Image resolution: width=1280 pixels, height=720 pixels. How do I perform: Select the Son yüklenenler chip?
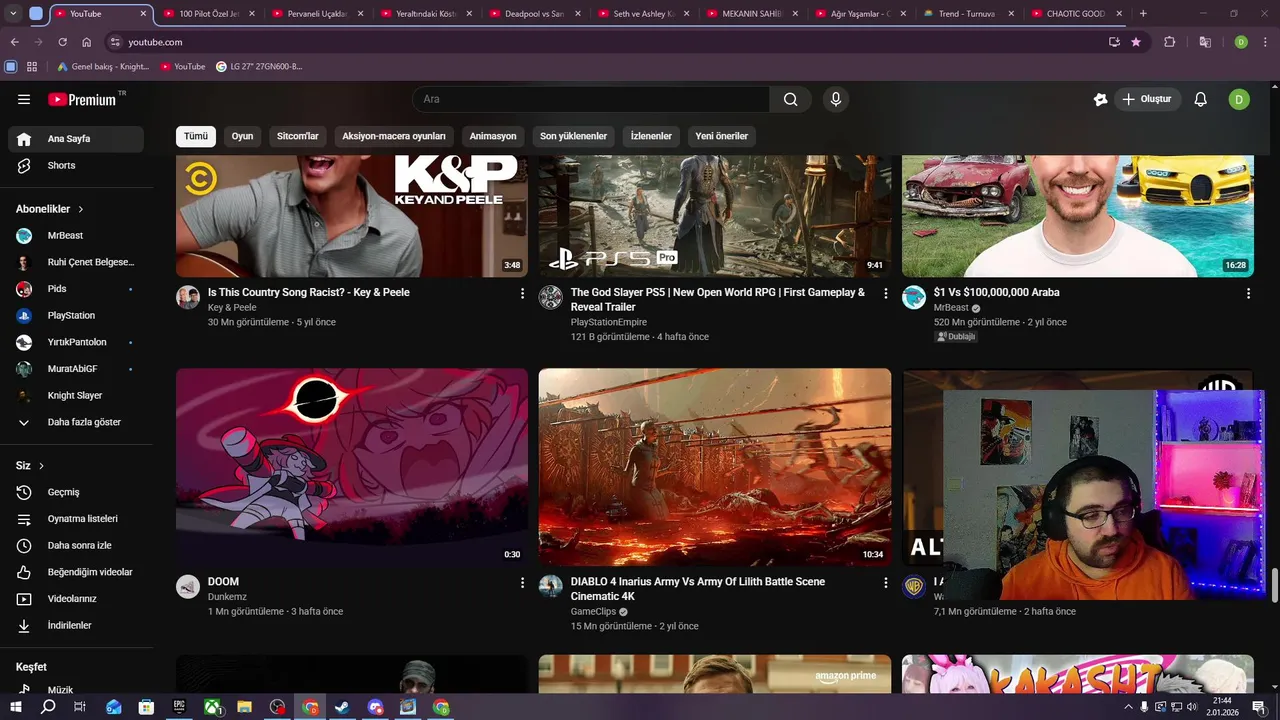click(573, 136)
